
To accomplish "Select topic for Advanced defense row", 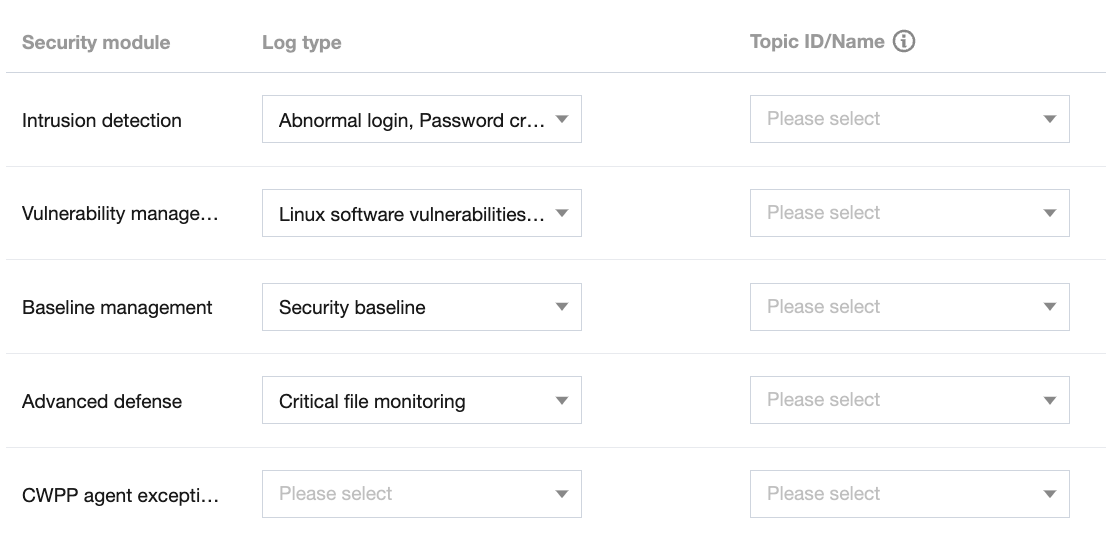I will point(909,400).
